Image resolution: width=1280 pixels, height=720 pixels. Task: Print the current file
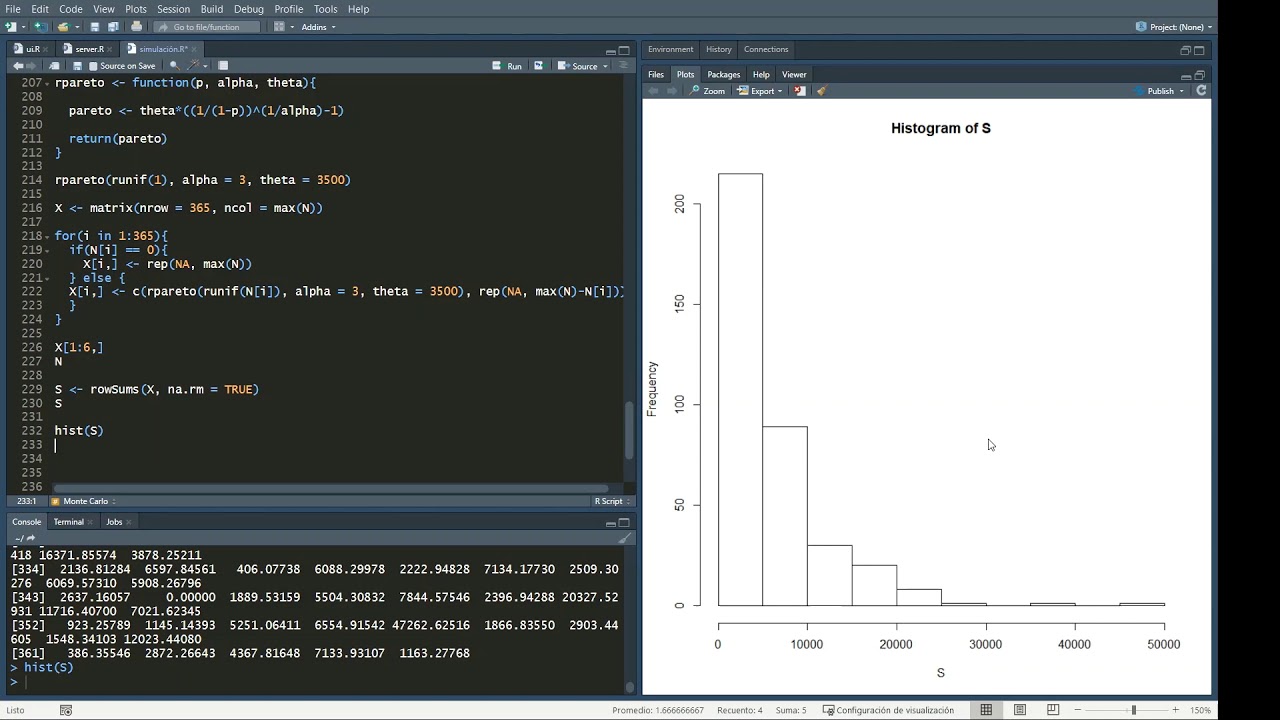point(136,27)
